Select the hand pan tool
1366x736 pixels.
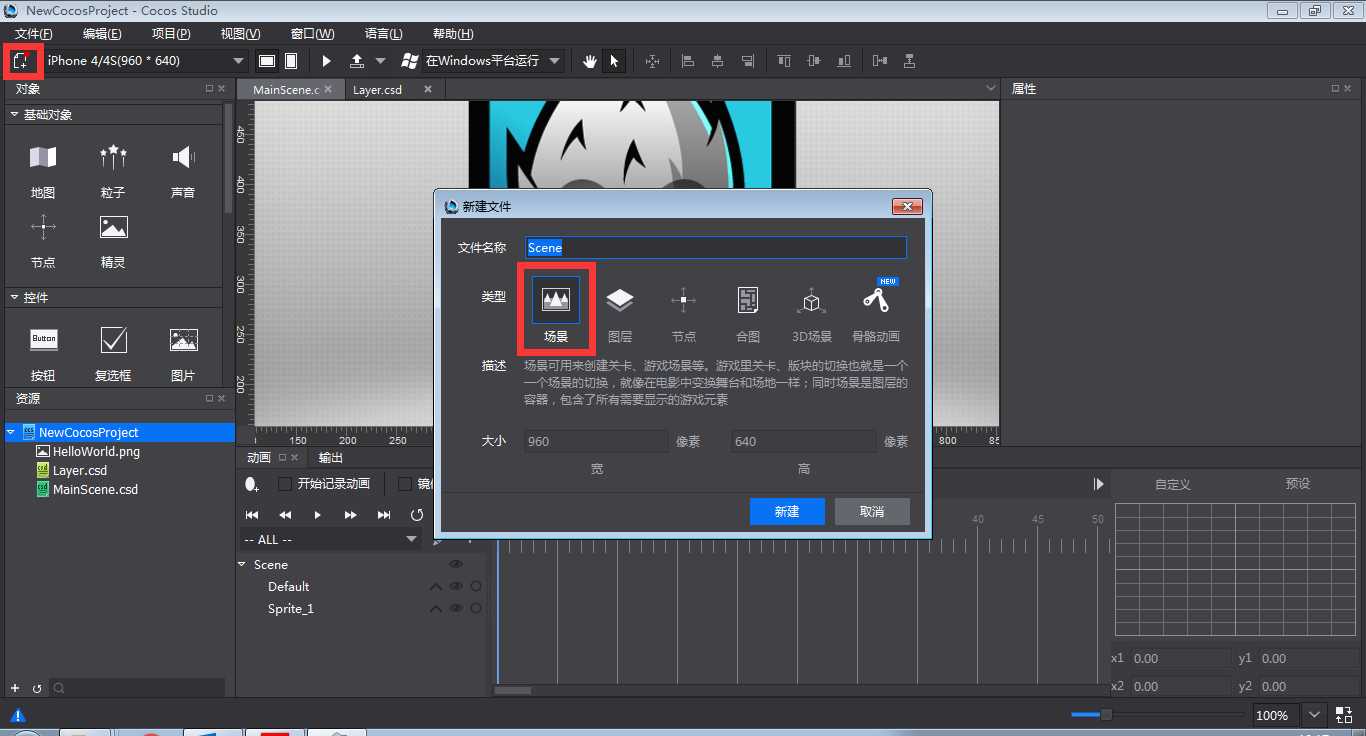pos(590,61)
